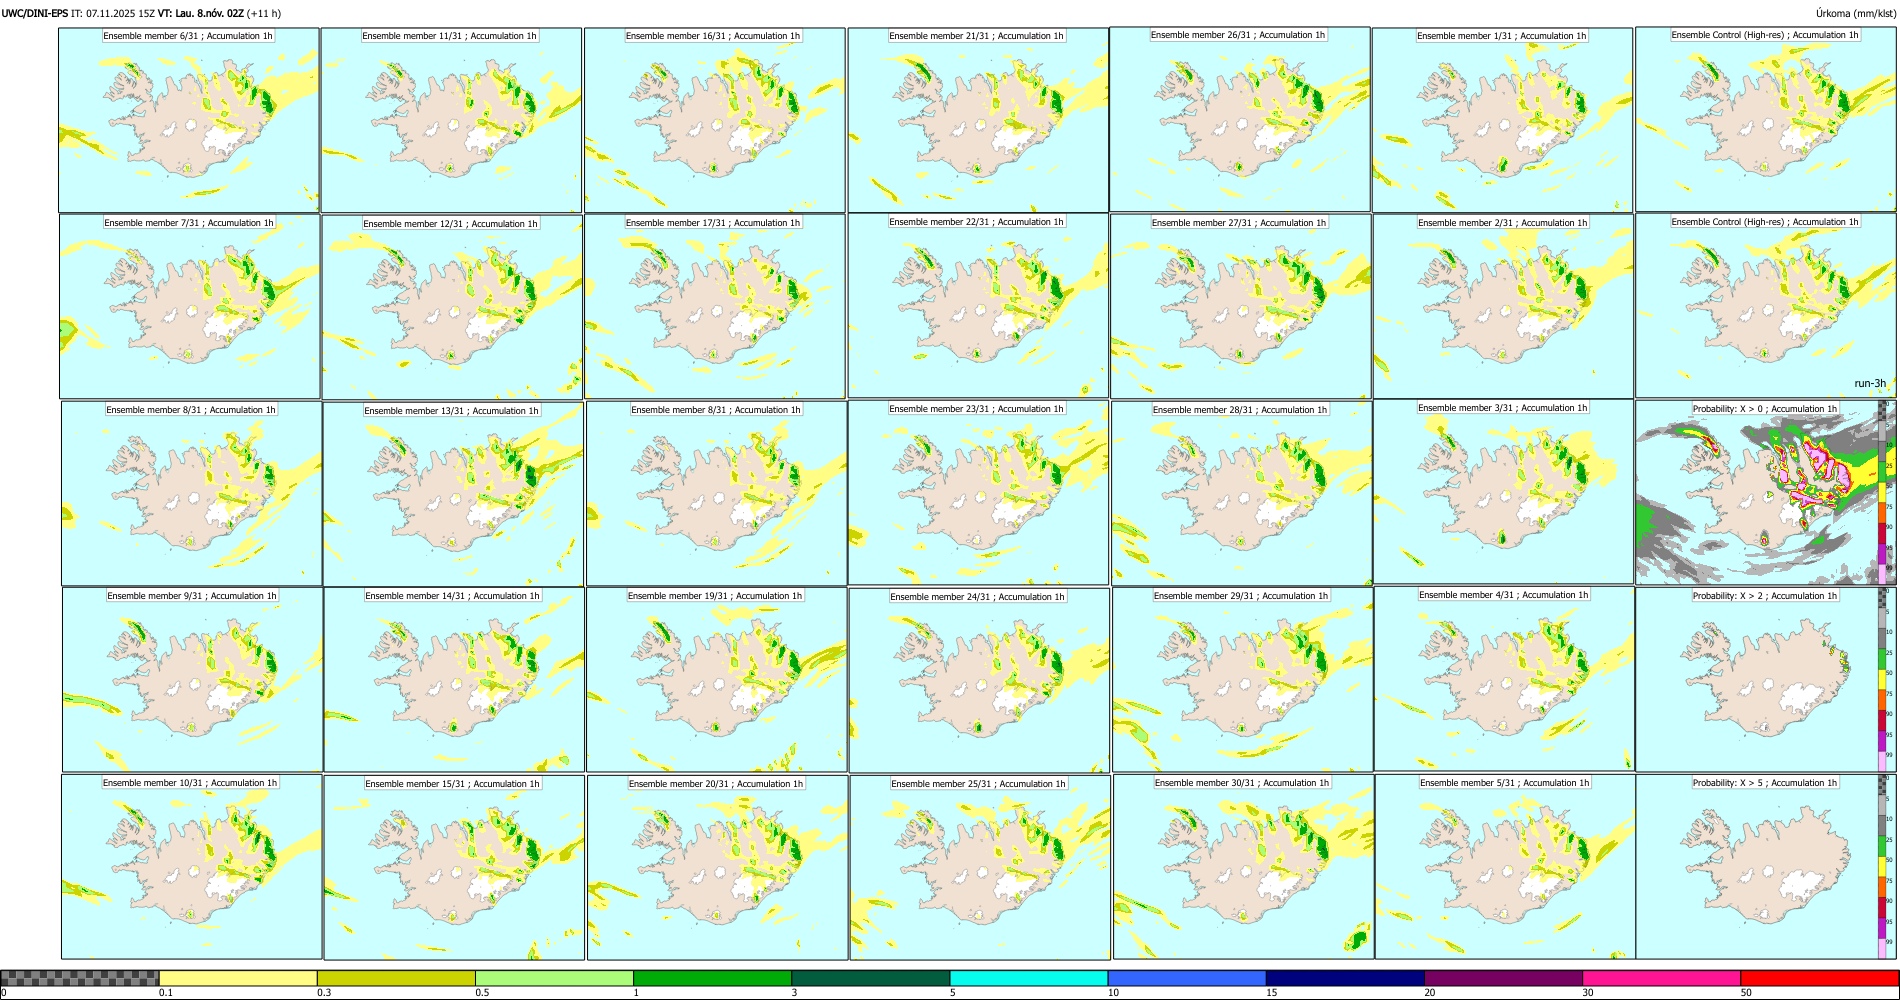Screen dimensions: 1900x1000
Task: Click the '(+11 h)' forecast offset text
Action: pos(263,13)
